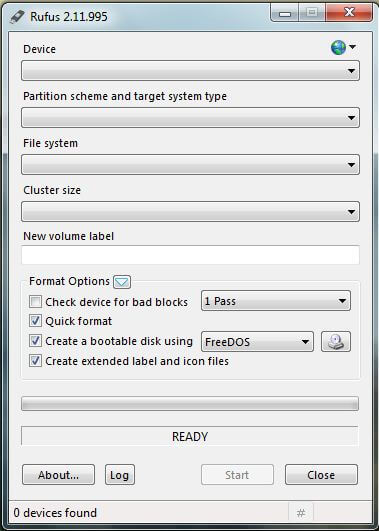Screen dimensions: 379x531
Task: Uncheck the Quick format option
Action: pos(35,321)
